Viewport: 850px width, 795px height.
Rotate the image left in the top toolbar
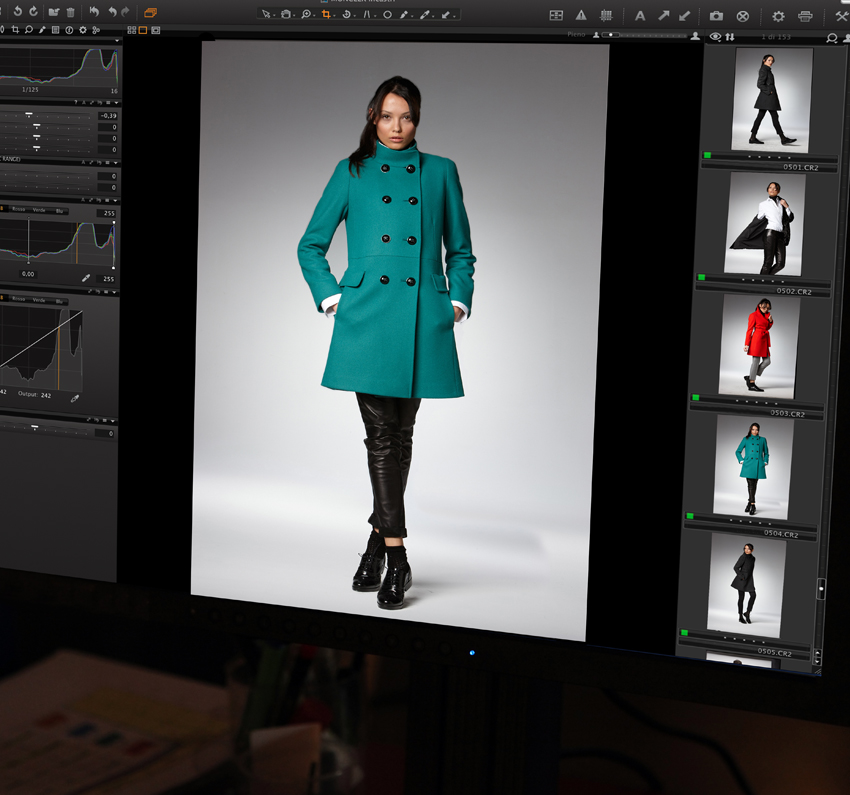(x=17, y=11)
